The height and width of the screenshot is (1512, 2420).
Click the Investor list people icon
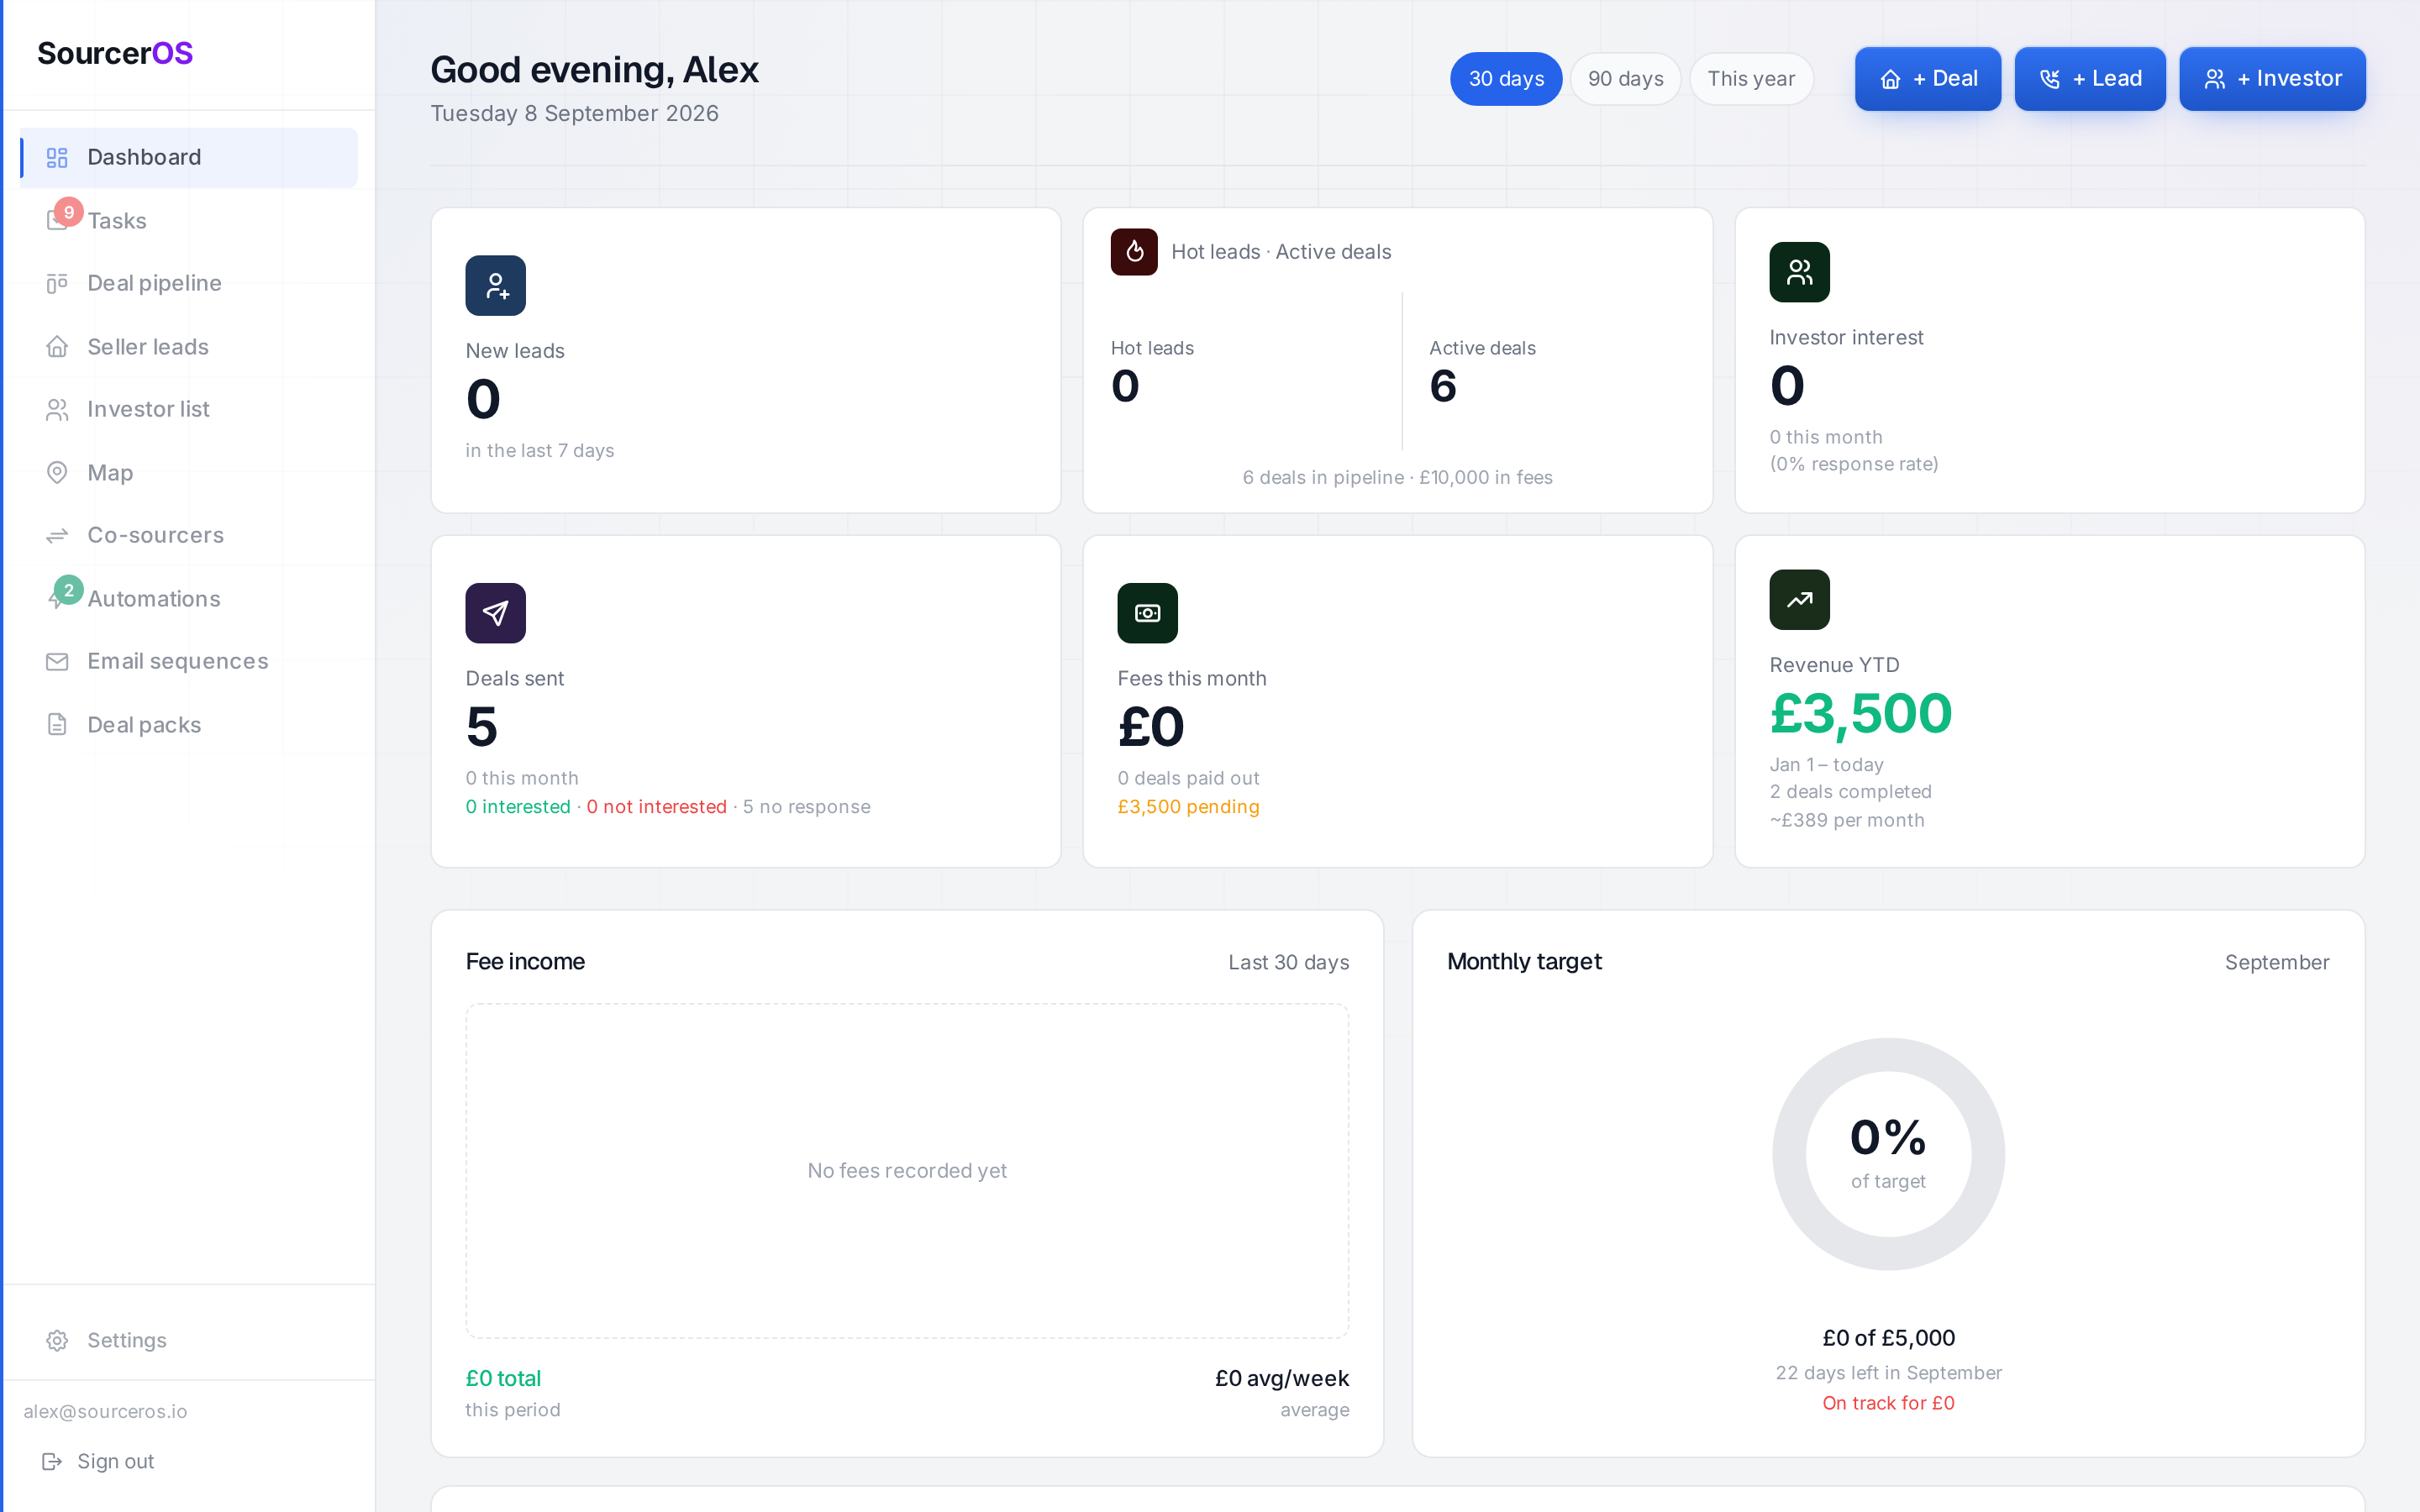point(57,409)
